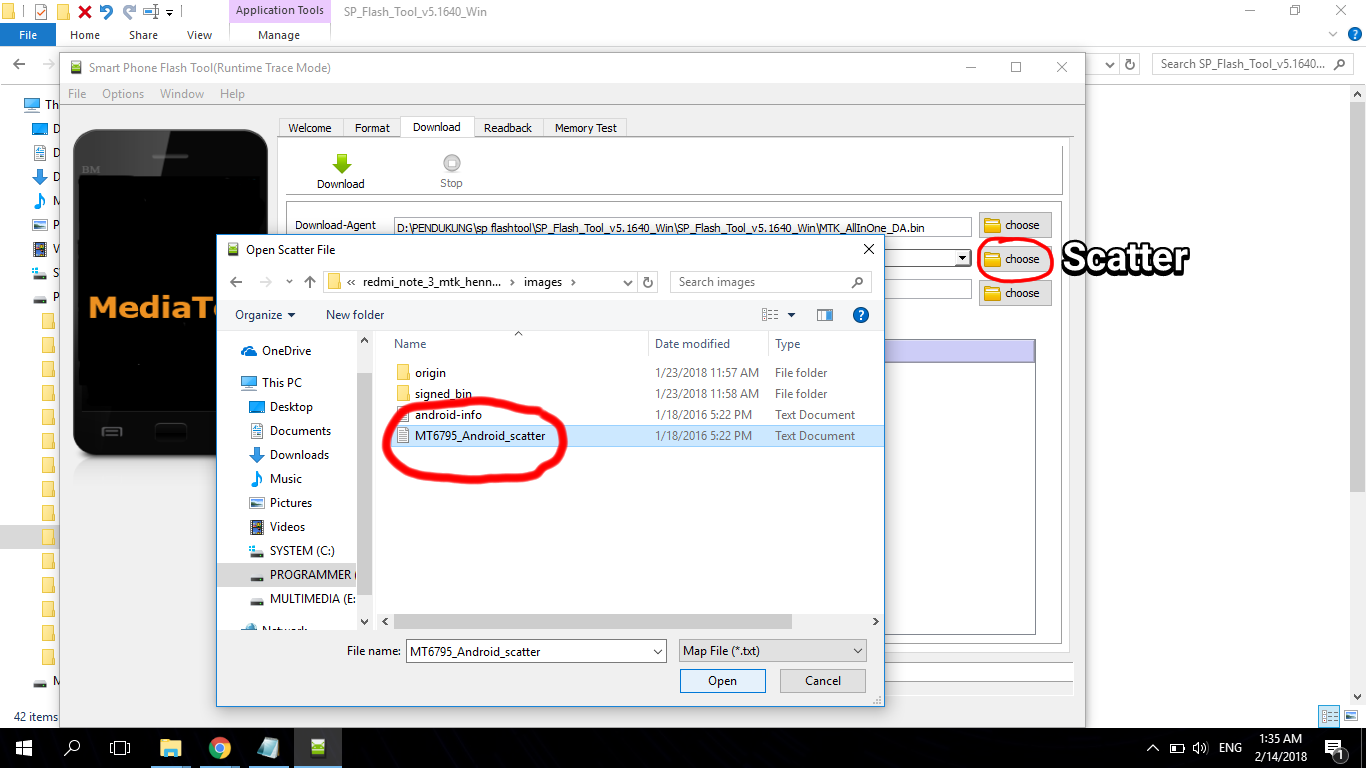Image resolution: width=1366 pixels, height=768 pixels.
Task: Click the dialog refresh button
Action: [648, 282]
